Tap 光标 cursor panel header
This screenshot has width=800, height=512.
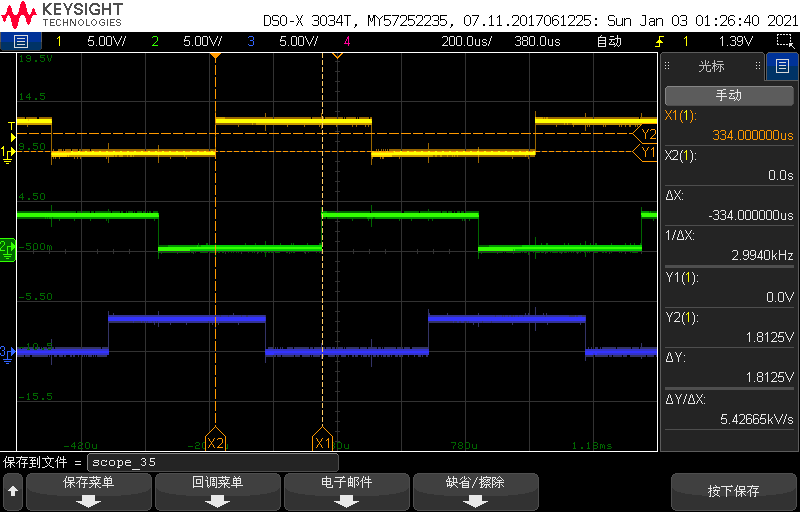[x=712, y=66]
